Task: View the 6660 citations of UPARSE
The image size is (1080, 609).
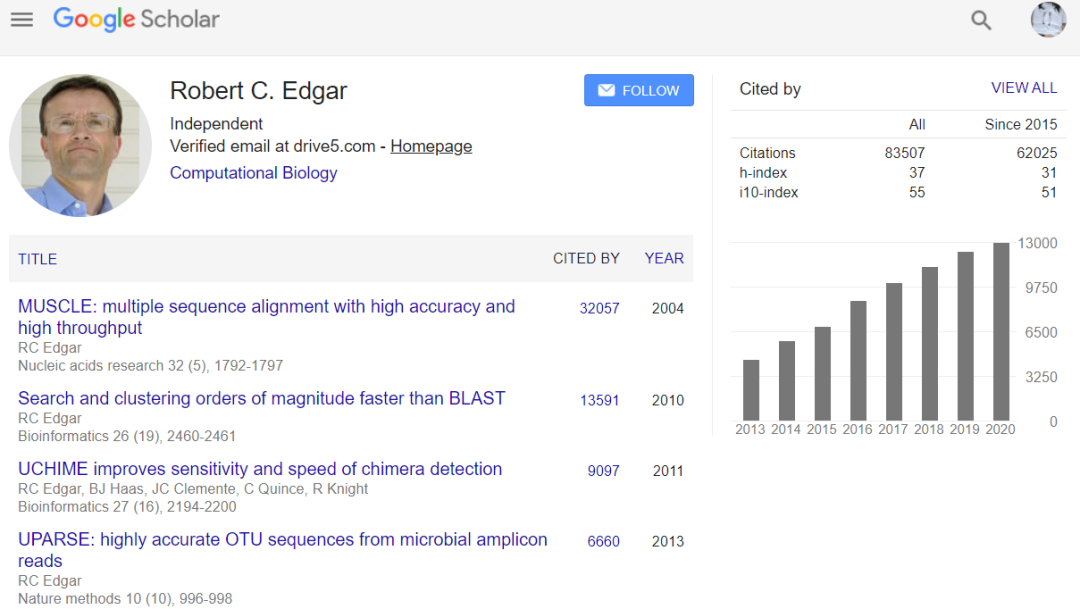Action: click(603, 541)
